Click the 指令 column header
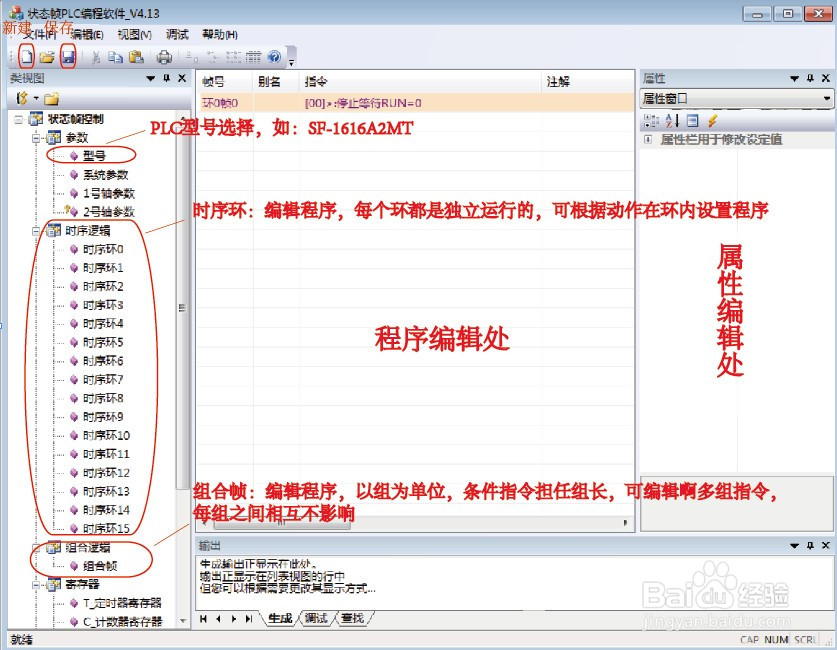837x650 pixels. pyautogui.click(x=420, y=82)
